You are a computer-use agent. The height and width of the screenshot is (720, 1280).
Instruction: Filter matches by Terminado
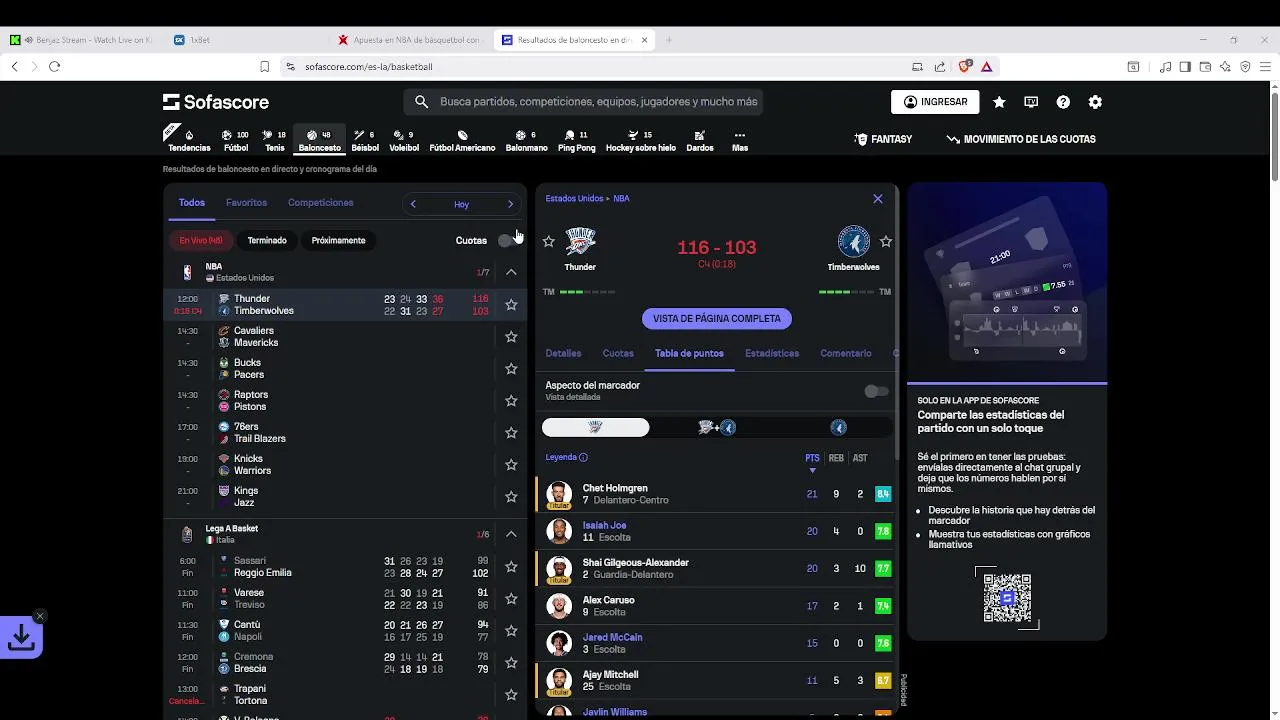click(267, 241)
